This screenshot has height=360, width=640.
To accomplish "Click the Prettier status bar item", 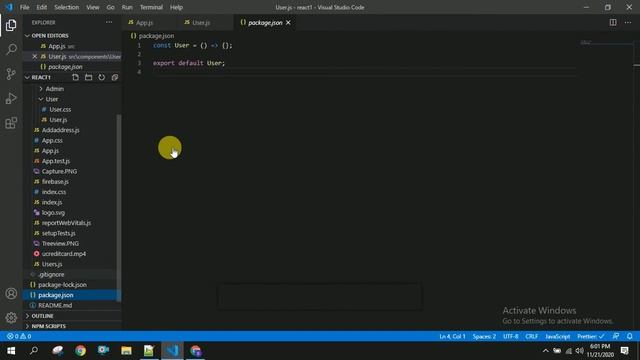I will pyautogui.click(x=590, y=336).
